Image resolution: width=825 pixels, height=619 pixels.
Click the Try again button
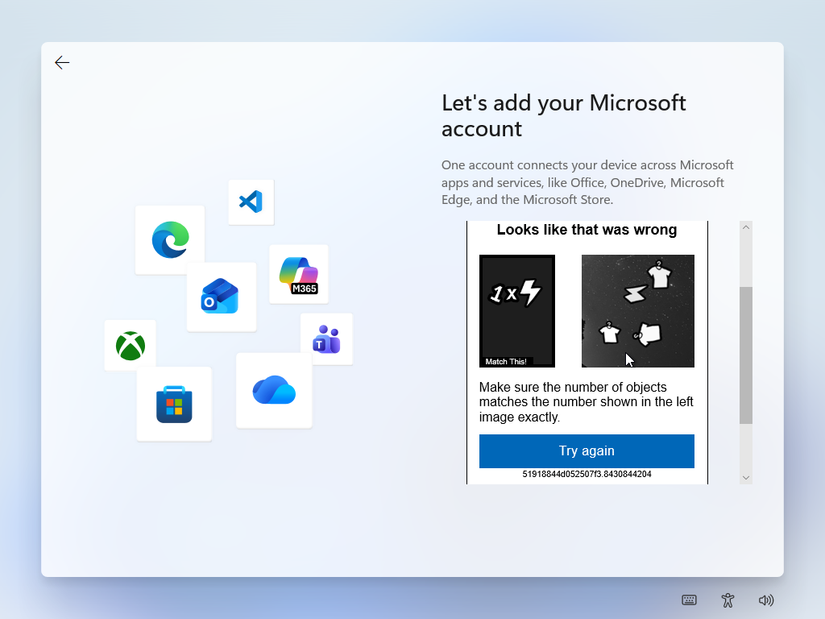(x=587, y=451)
